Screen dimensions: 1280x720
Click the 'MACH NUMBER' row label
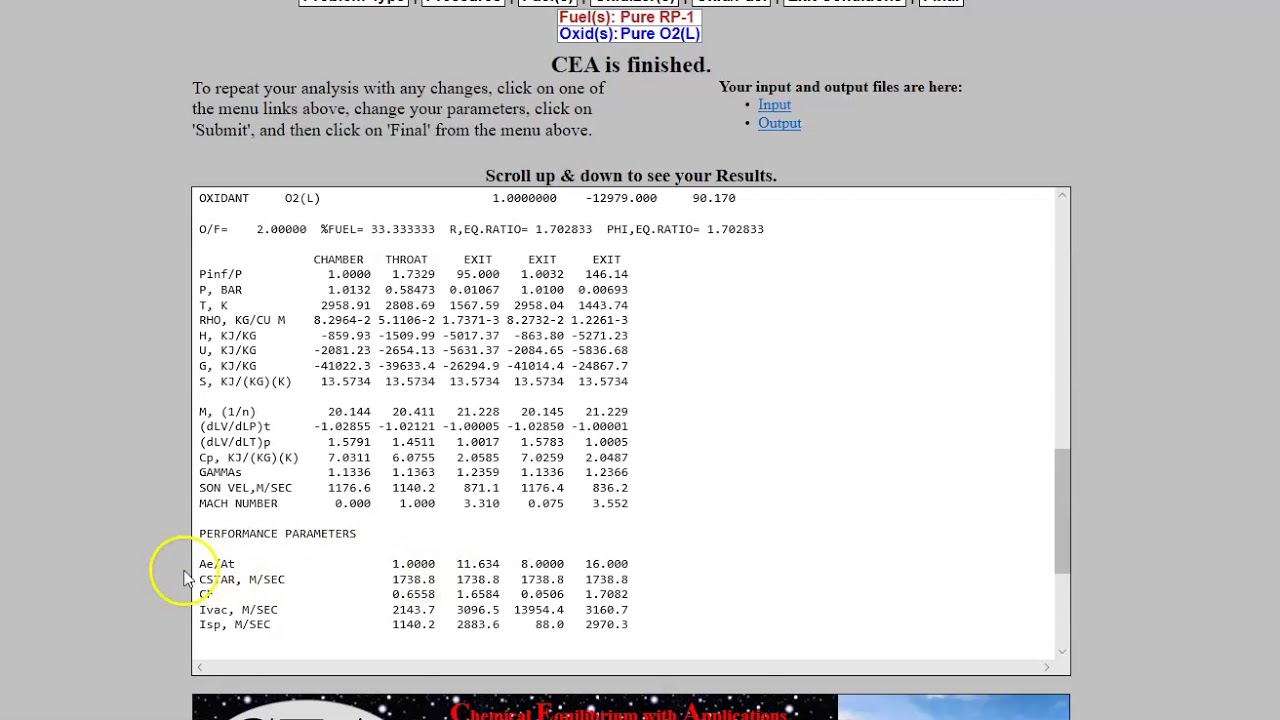[238, 504]
